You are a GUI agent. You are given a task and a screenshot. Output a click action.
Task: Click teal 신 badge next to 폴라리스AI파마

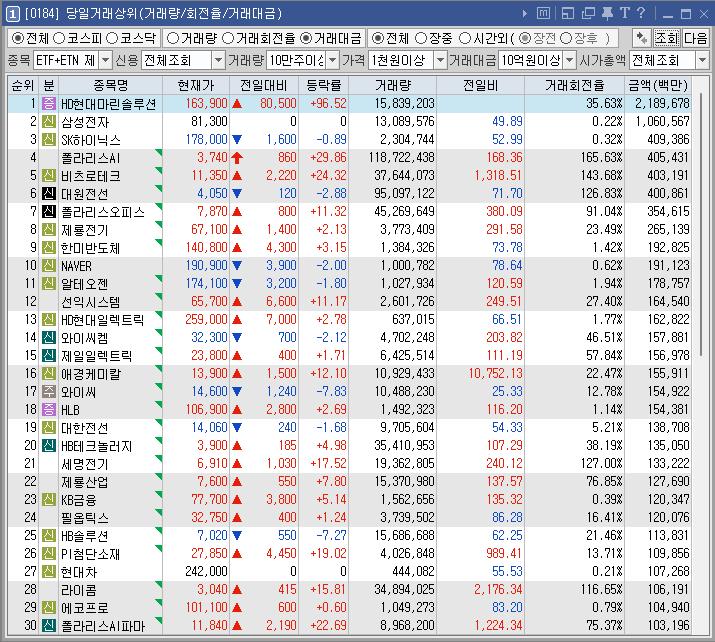coord(49,625)
